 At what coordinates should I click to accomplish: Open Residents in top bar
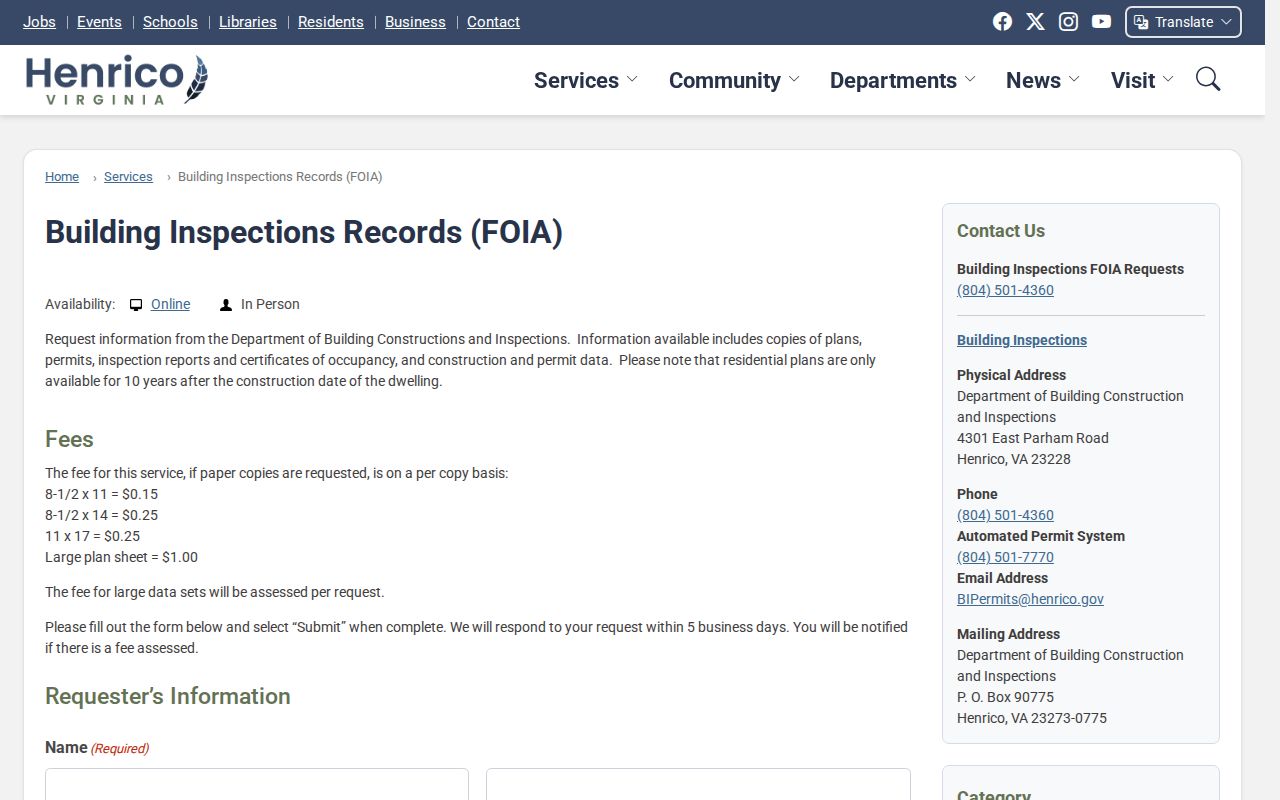point(331,22)
